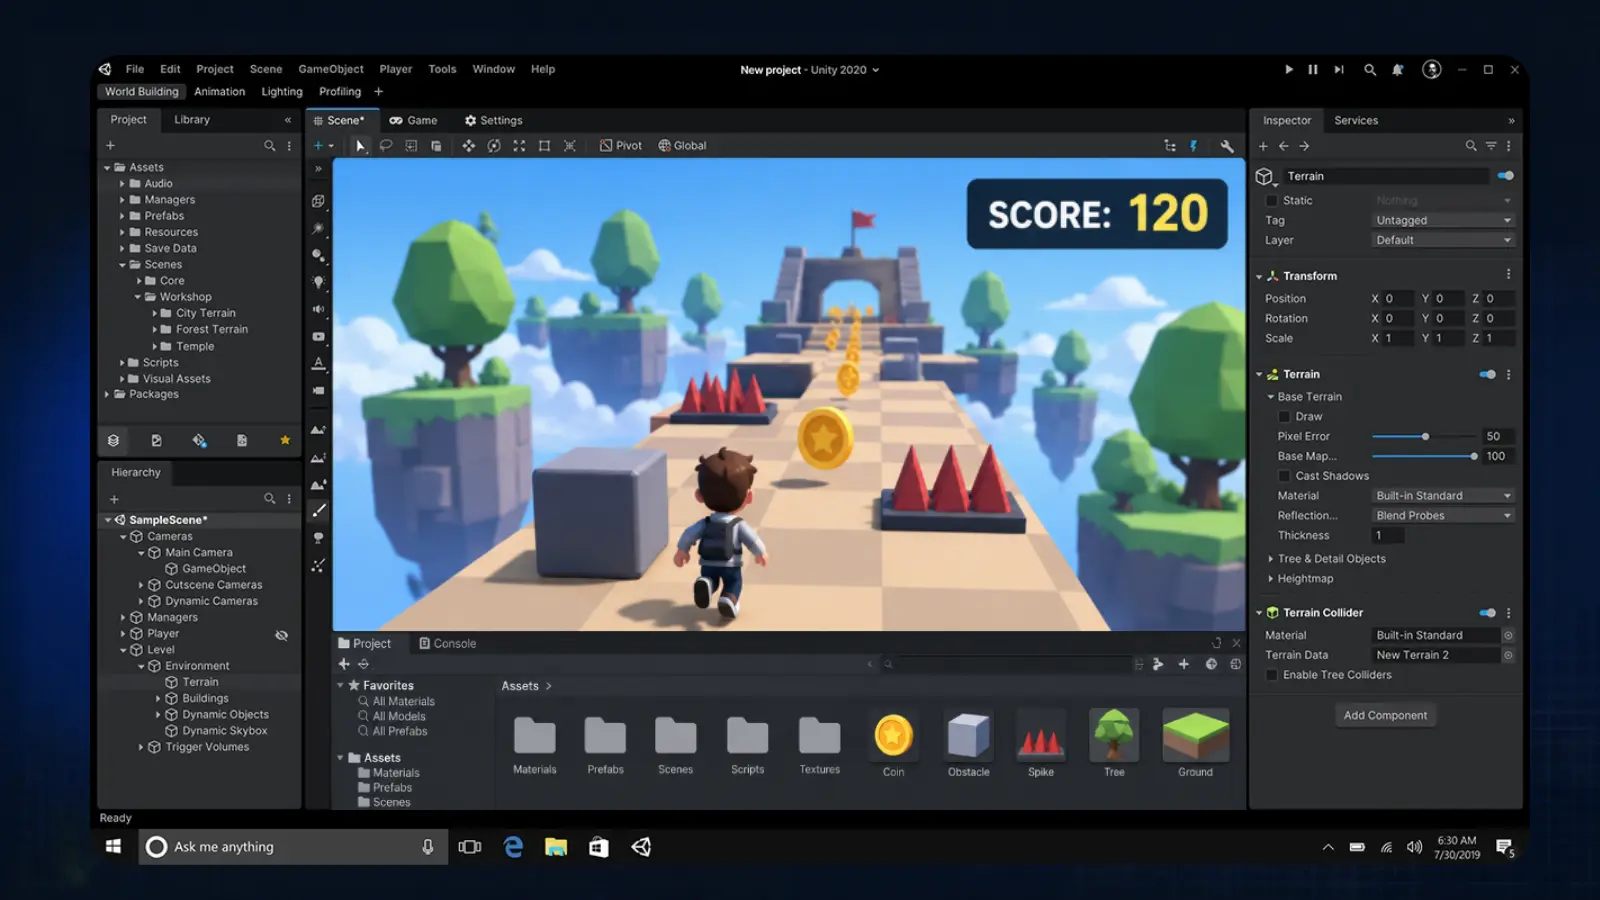Open the wrench tools icon in Scene toolbar
The width and height of the screenshot is (1600, 900).
point(1227,146)
